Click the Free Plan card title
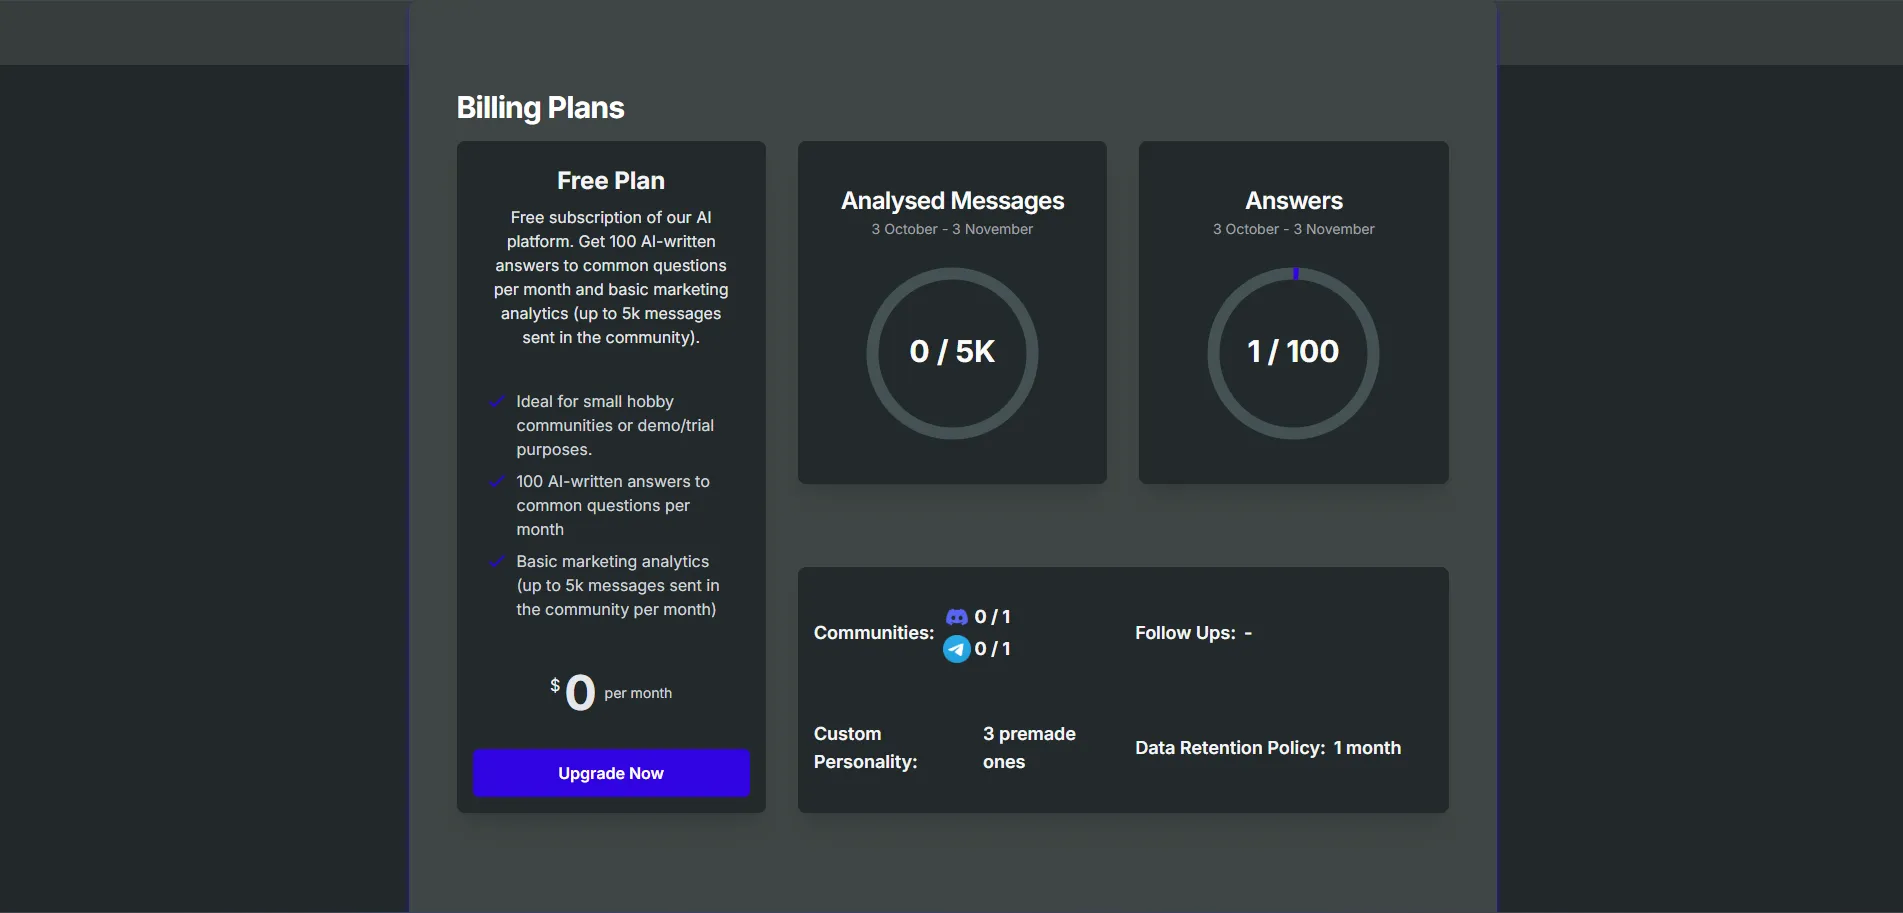Screen dimensions: 1903x913 tap(611, 181)
